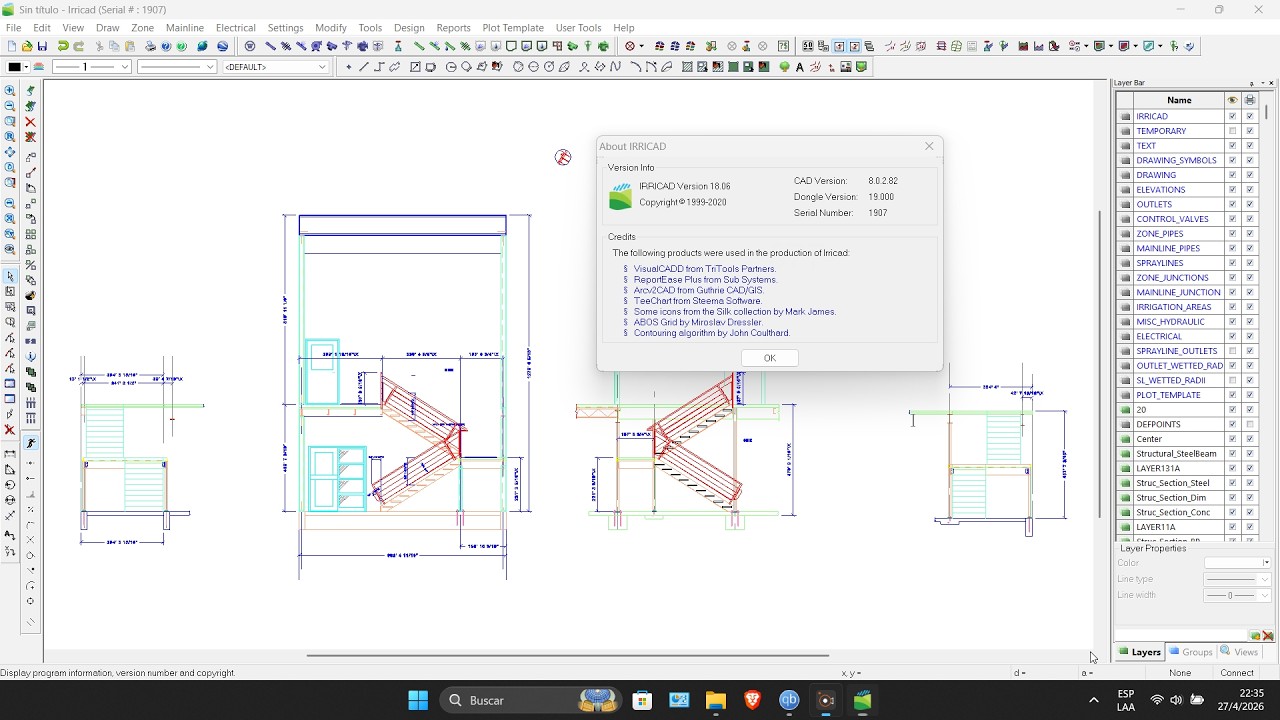The image size is (1280, 720).
Task: Click the horizontal canvas scrollbar
Action: coord(568,656)
